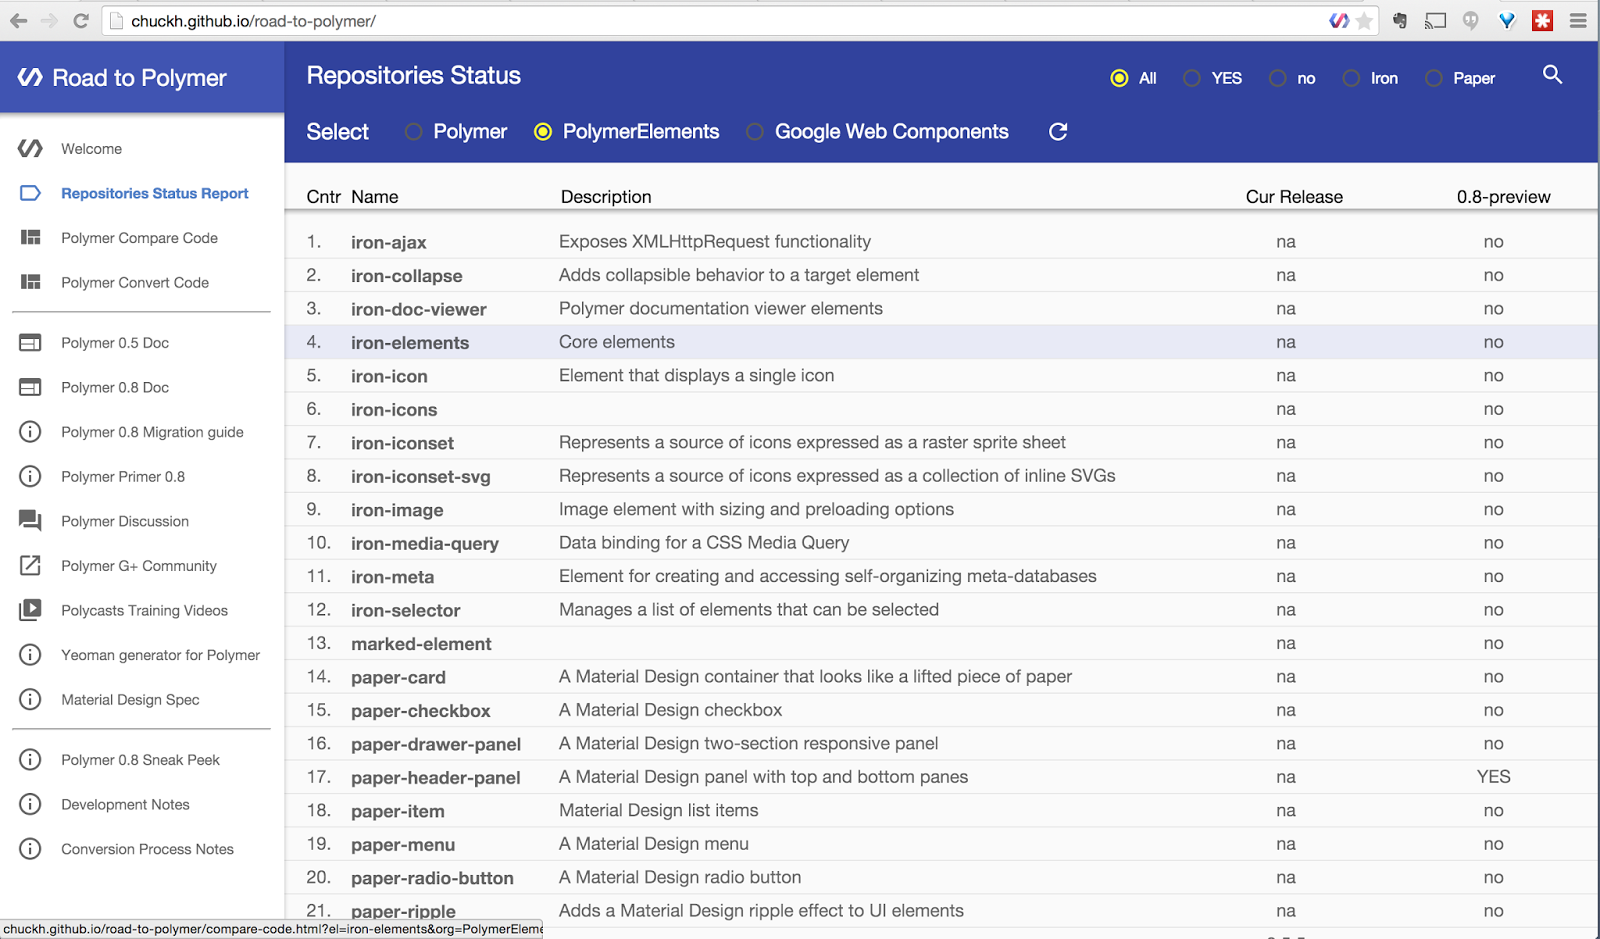Click the Polycasts Training Videos play icon
Image resolution: width=1600 pixels, height=939 pixels.
pos(30,610)
